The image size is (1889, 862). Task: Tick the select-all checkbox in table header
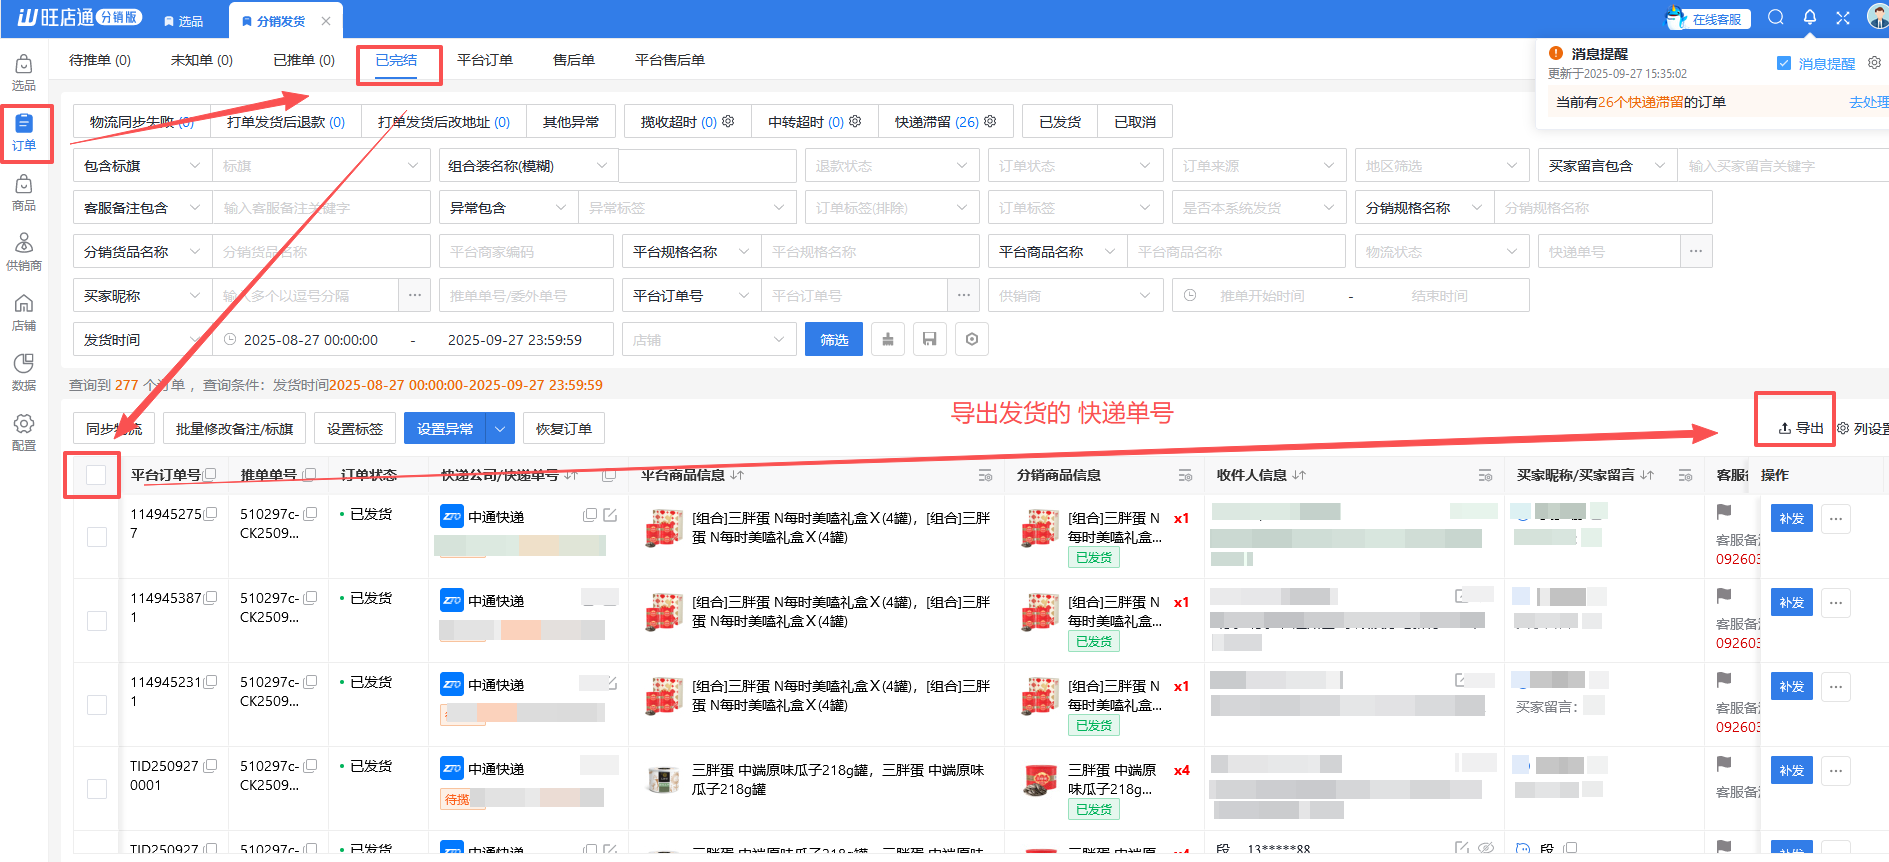96,475
